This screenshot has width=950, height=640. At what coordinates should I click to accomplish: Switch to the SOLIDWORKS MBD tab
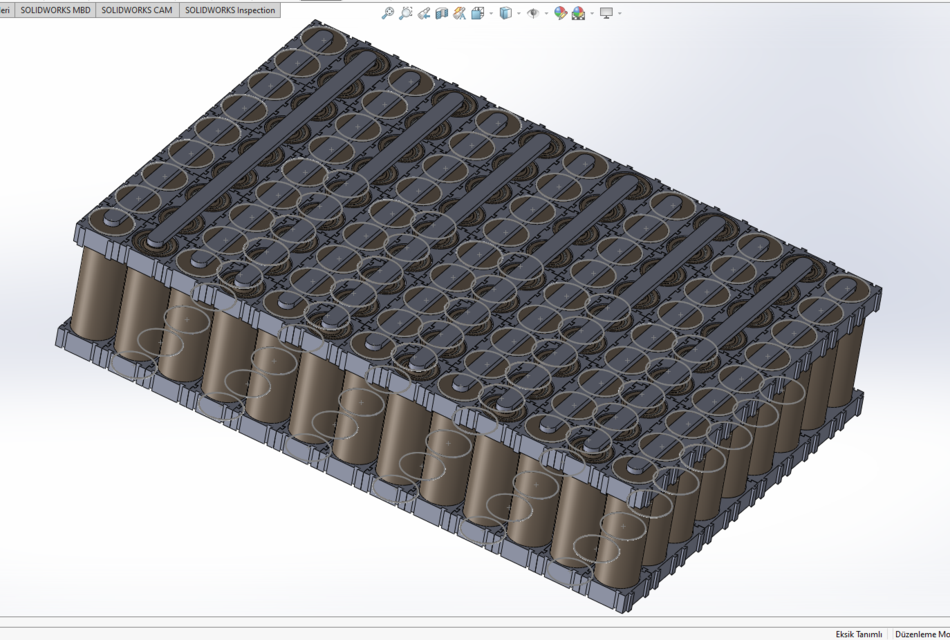57,9
